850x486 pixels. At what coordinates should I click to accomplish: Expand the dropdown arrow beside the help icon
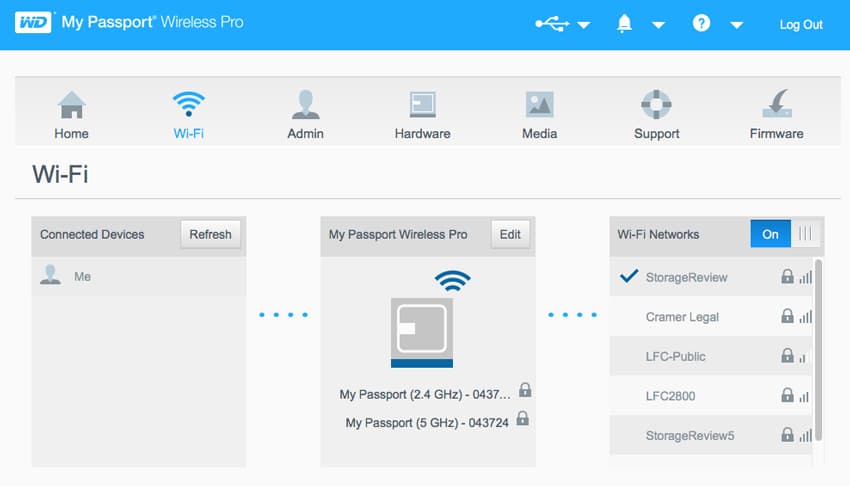tap(736, 25)
